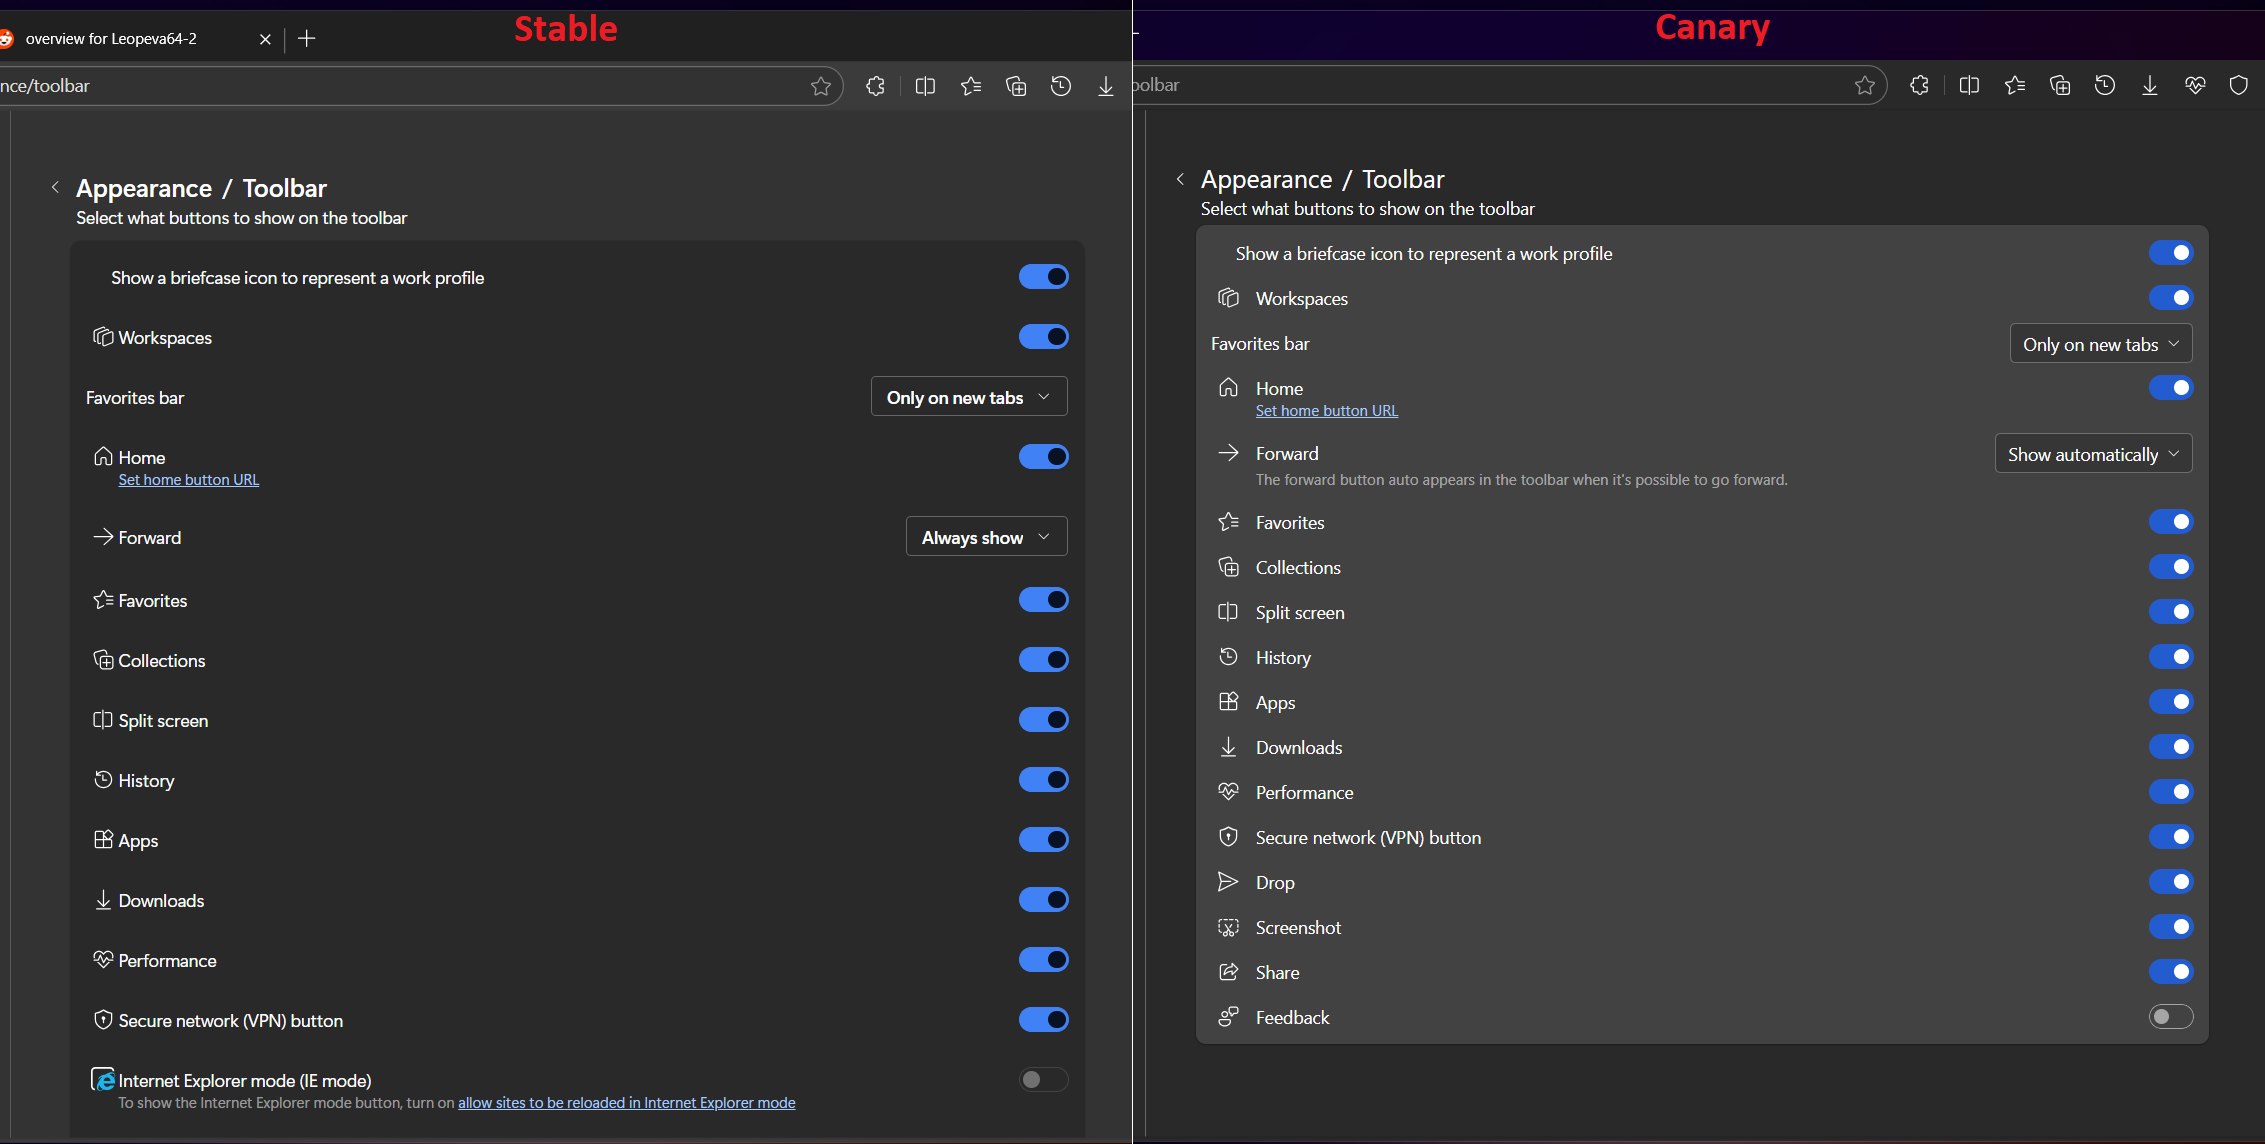The image size is (2265, 1144).
Task: Open Favorites icon in Canary toolbar
Action: coord(2015,85)
